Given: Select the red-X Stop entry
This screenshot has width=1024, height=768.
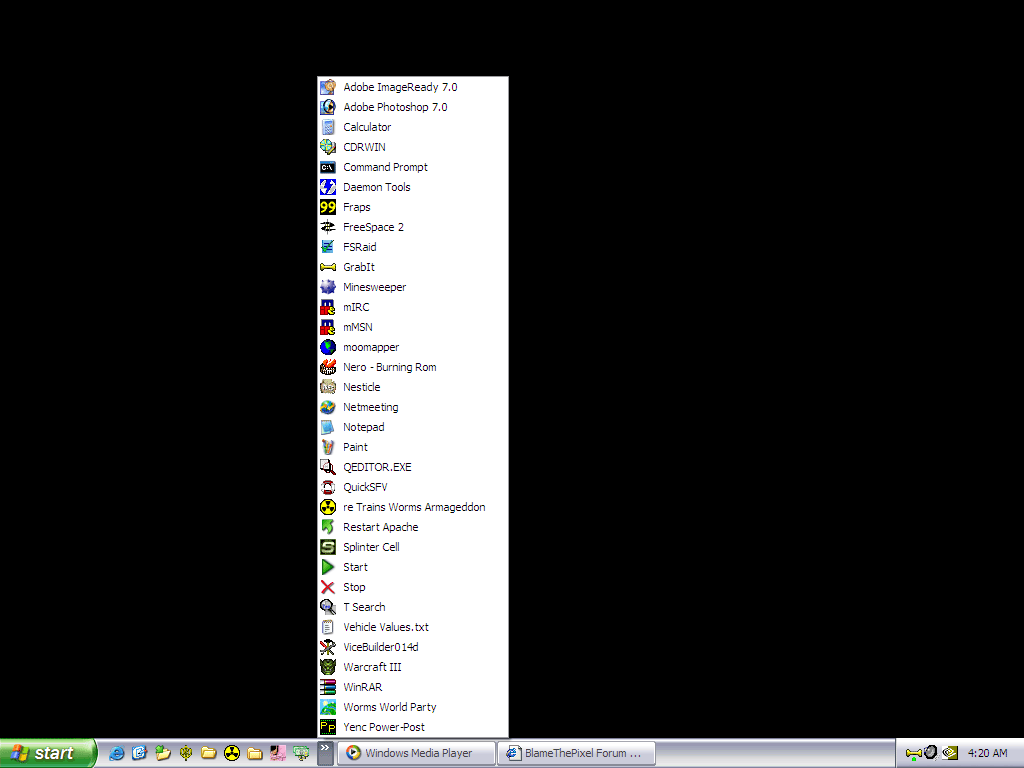Looking at the screenshot, I should click(413, 587).
